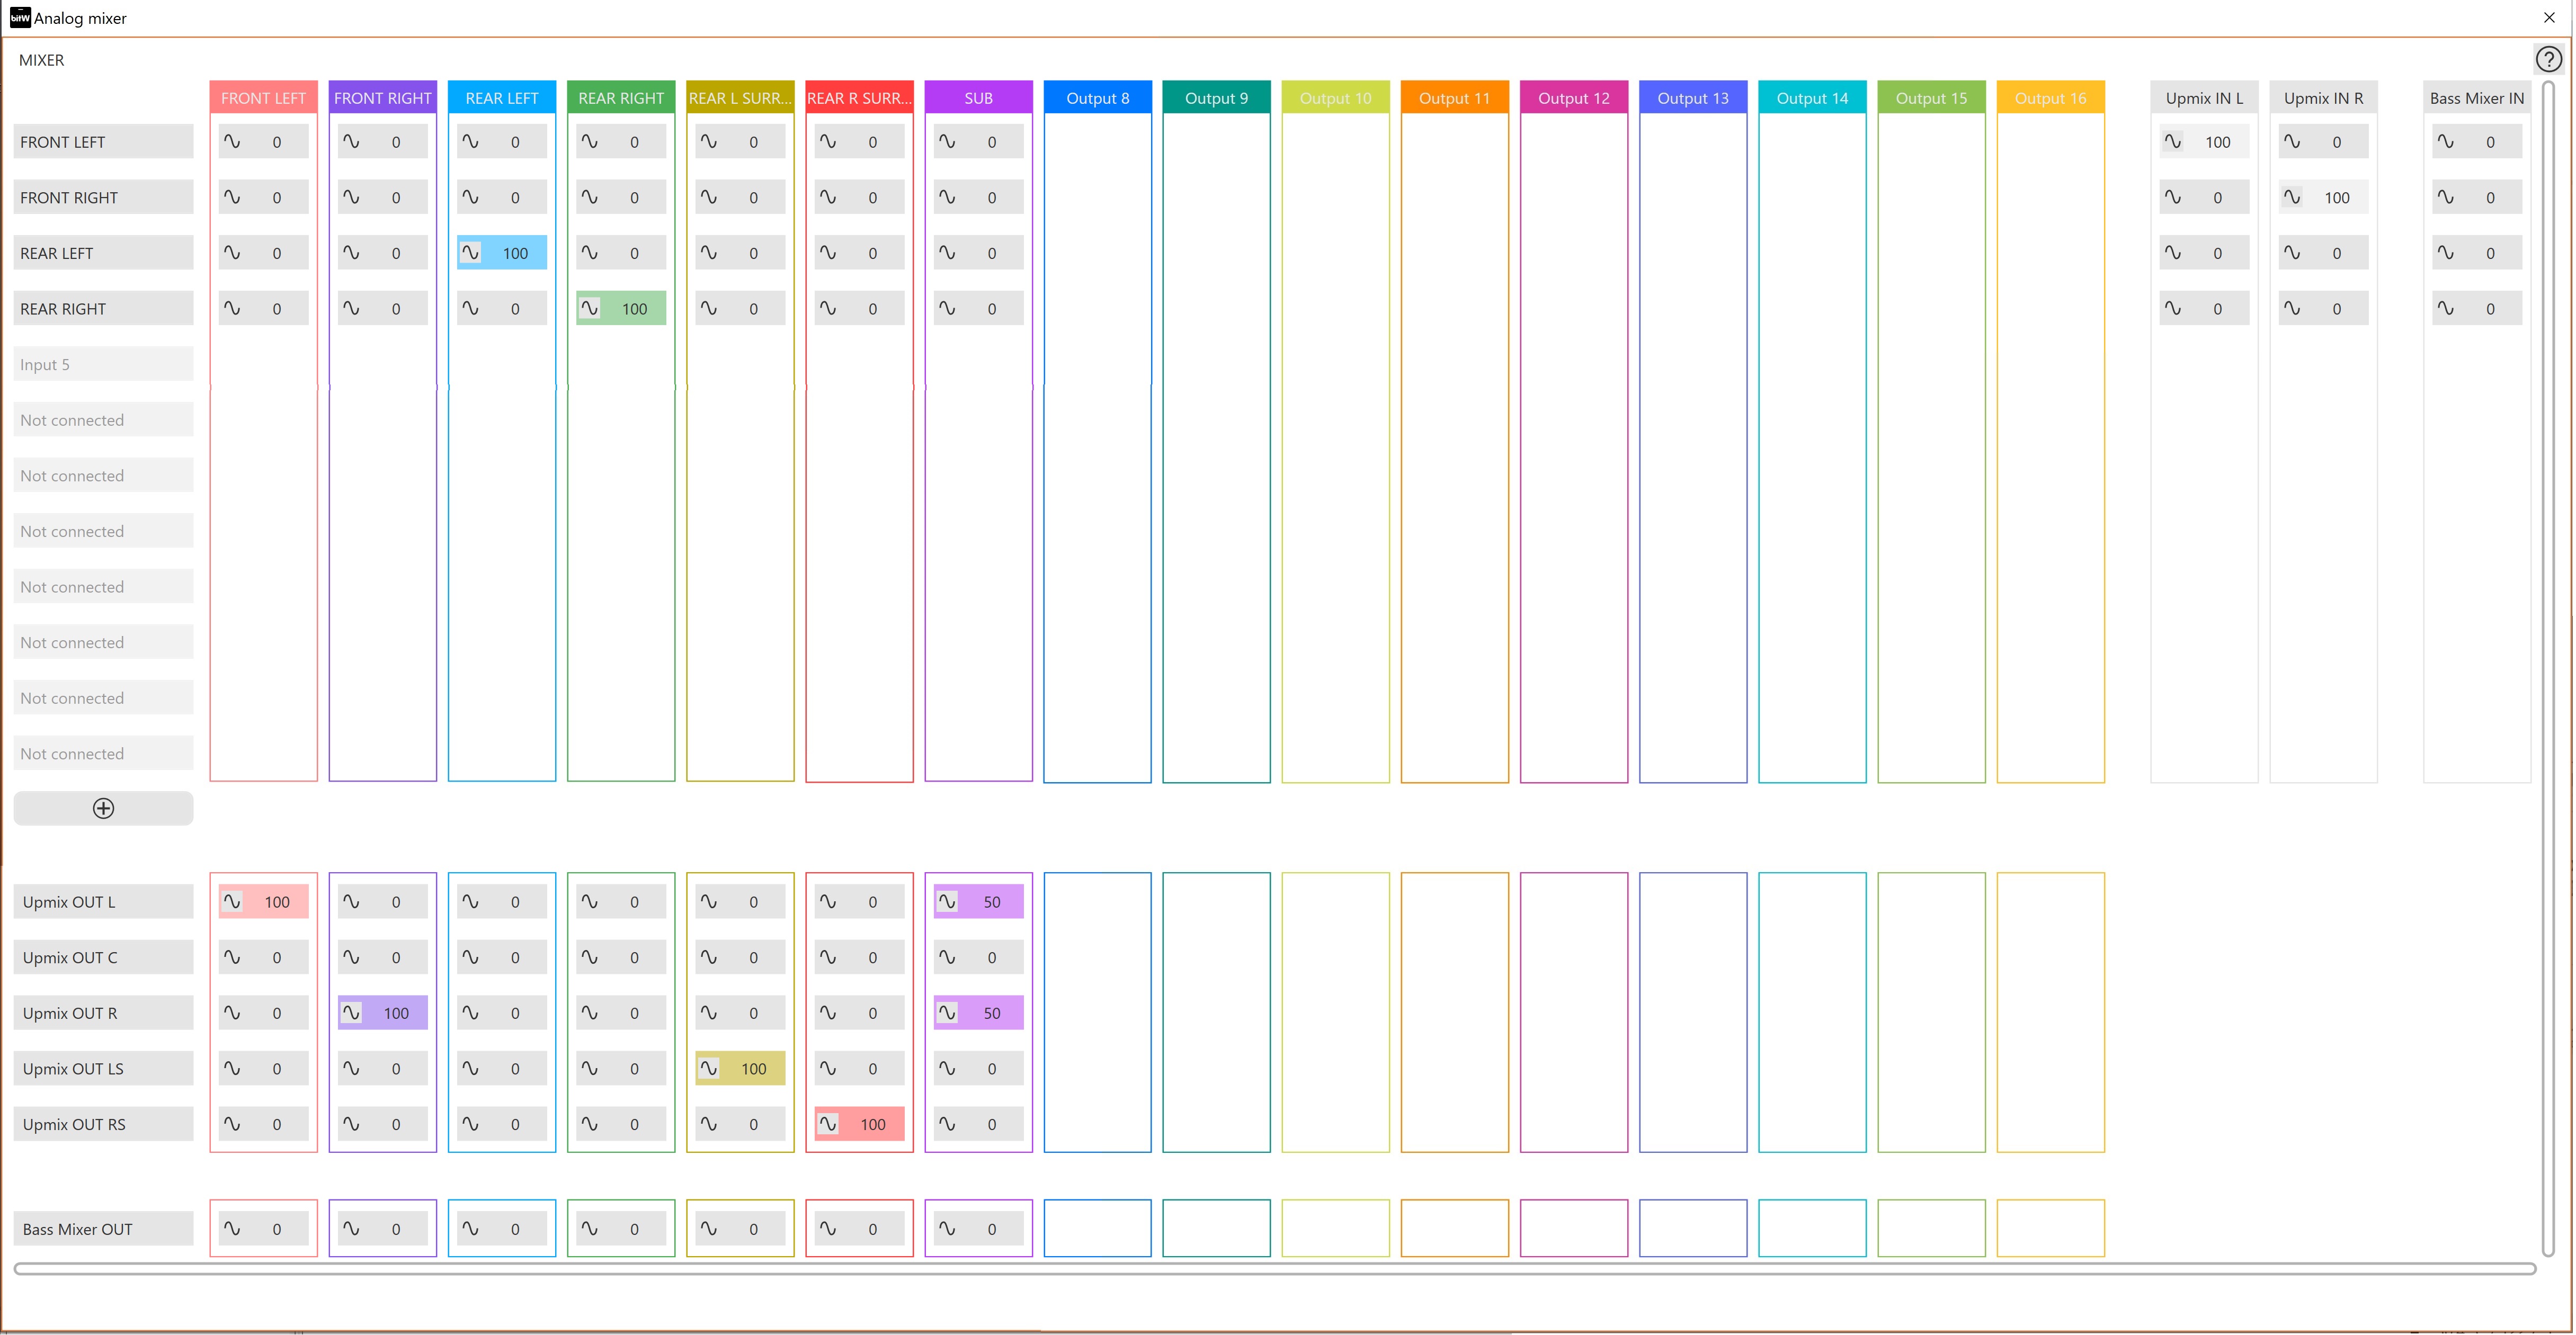
Task: Toggle phase icon for Upmix OUT RS to REAR R SURR
Action: coord(828,1124)
